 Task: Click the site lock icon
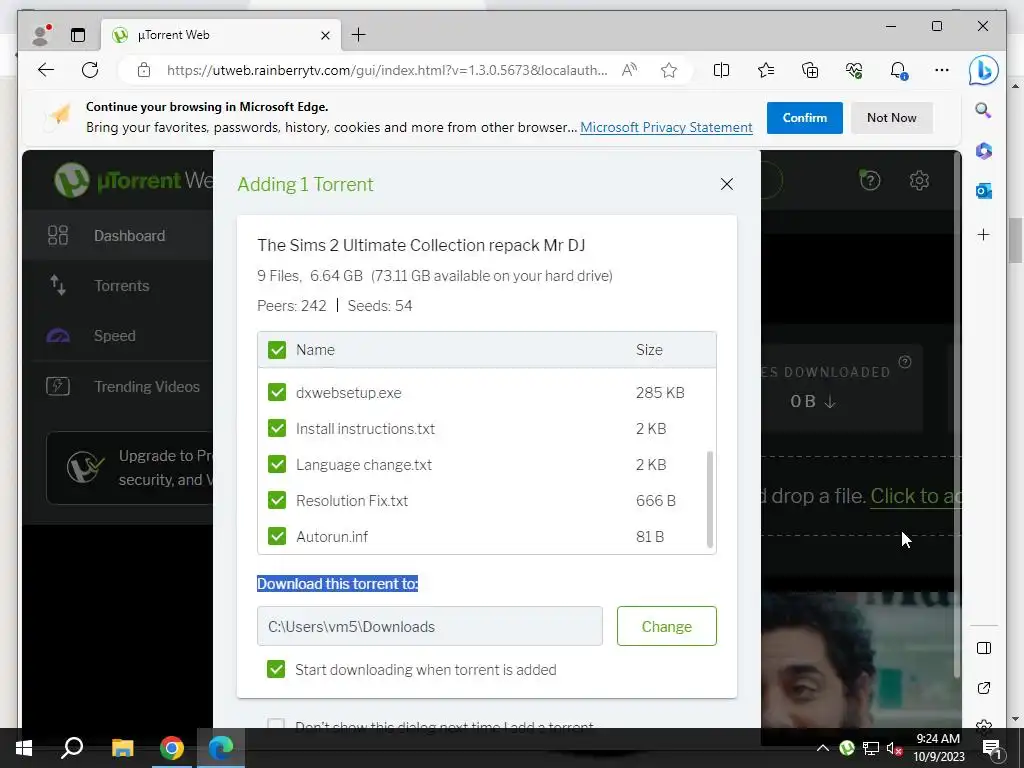click(x=144, y=70)
